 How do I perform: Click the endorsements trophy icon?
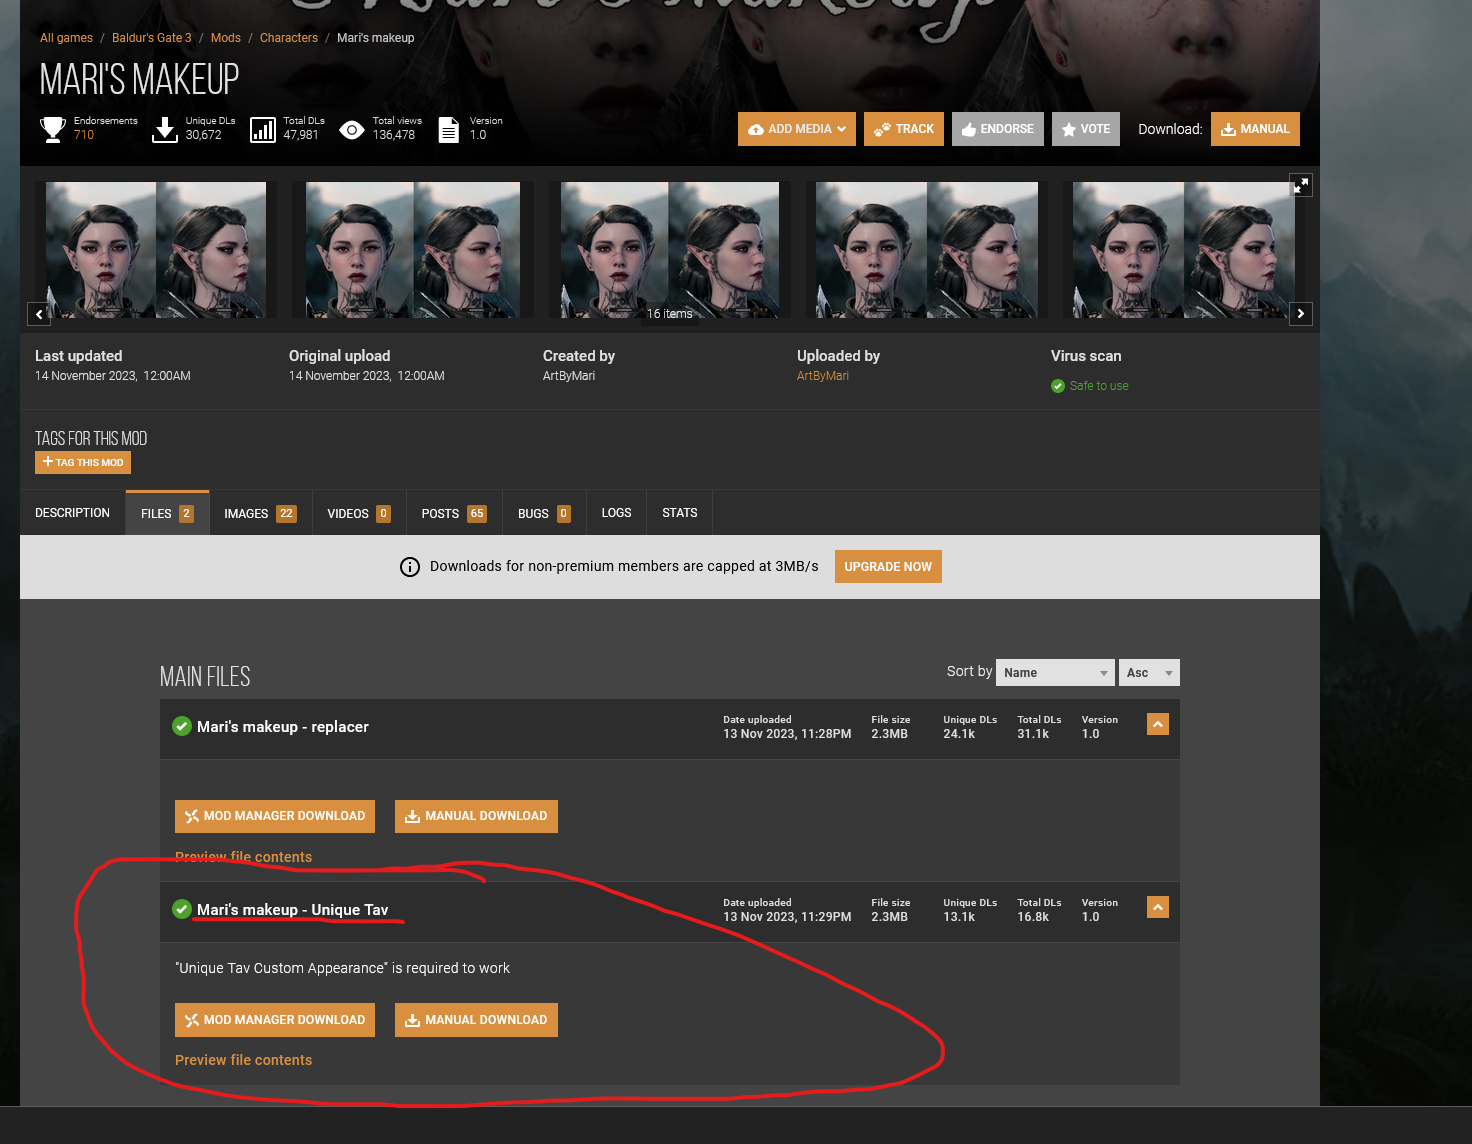click(x=52, y=129)
